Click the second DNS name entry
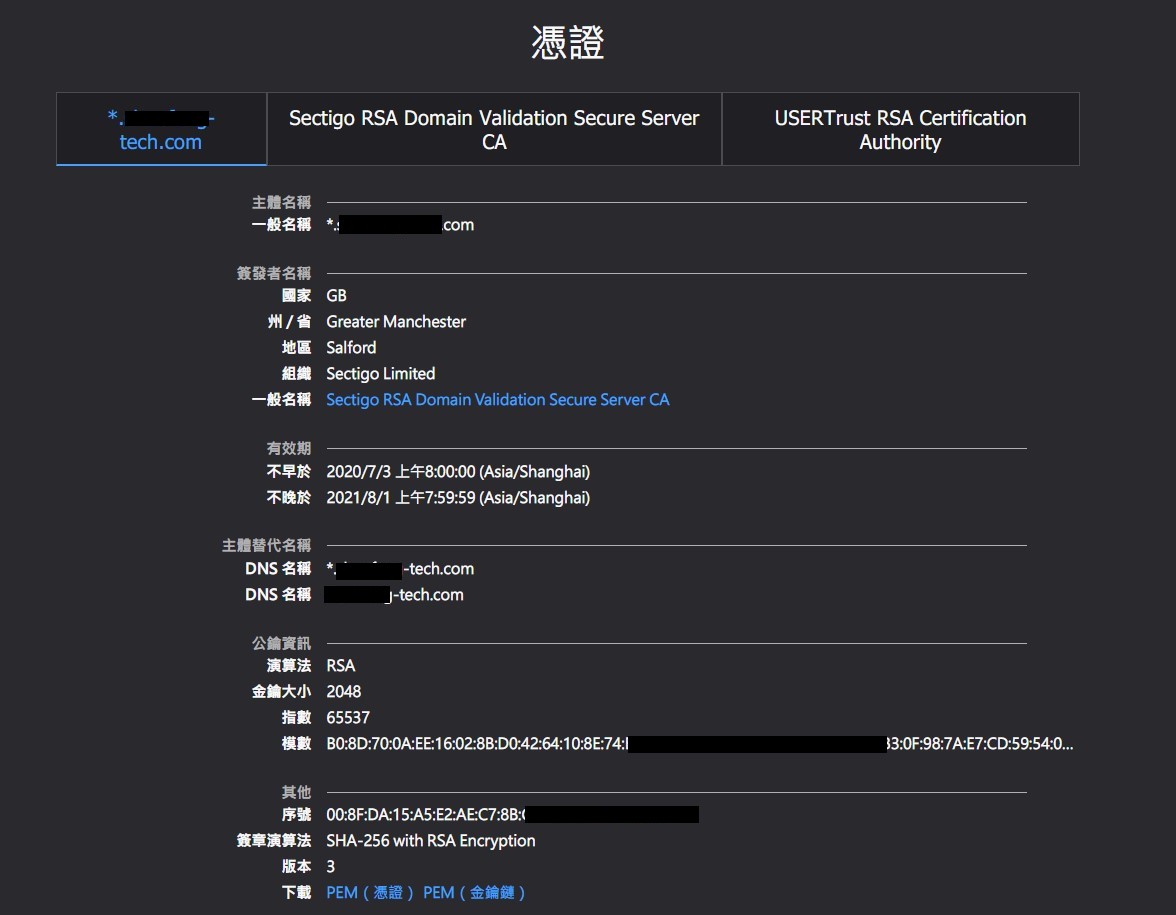1176x915 pixels. (x=394, y=595)
